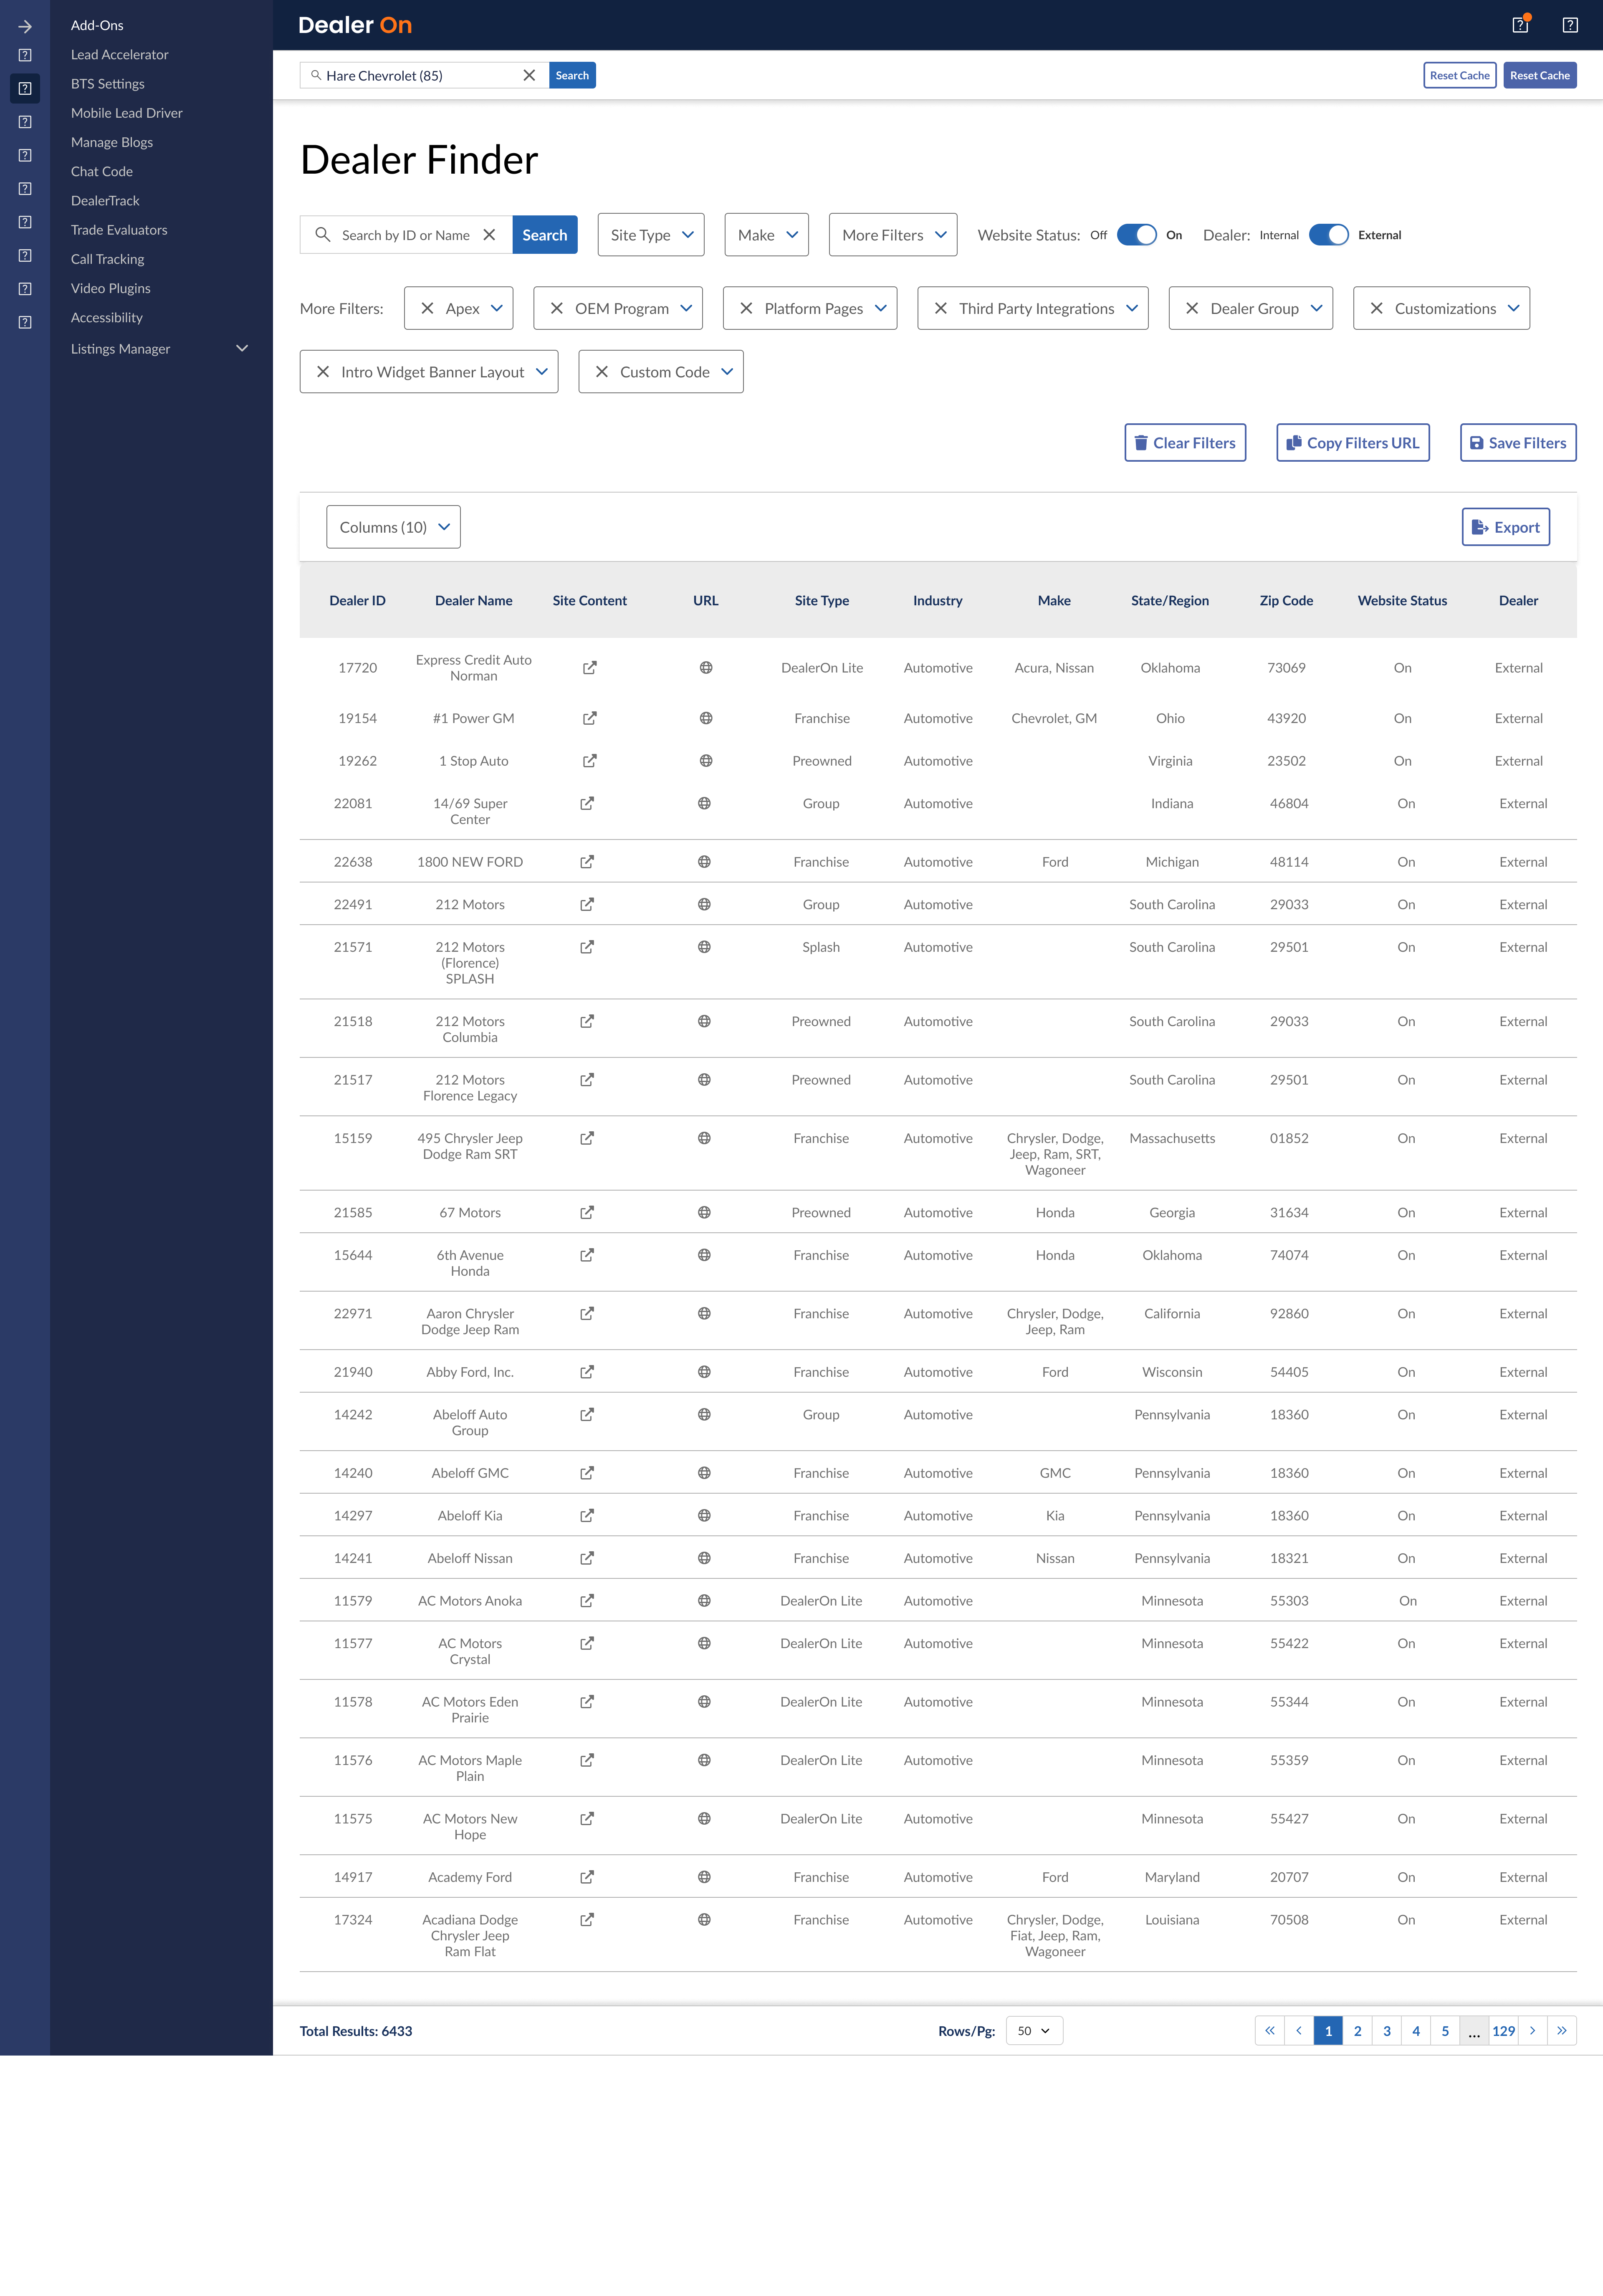This screenshot has height=2296, width=1603.
Task: Go to the next results page arrow
Action: pyautogui.click(x=1532, y=2031)
